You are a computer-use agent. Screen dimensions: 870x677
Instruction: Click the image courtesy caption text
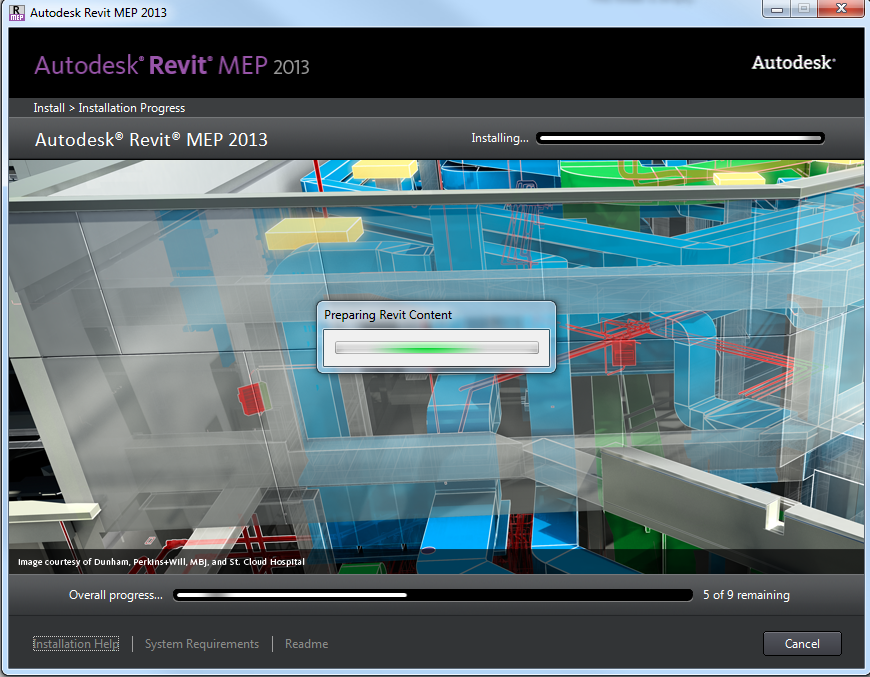[x=161, y=562]
